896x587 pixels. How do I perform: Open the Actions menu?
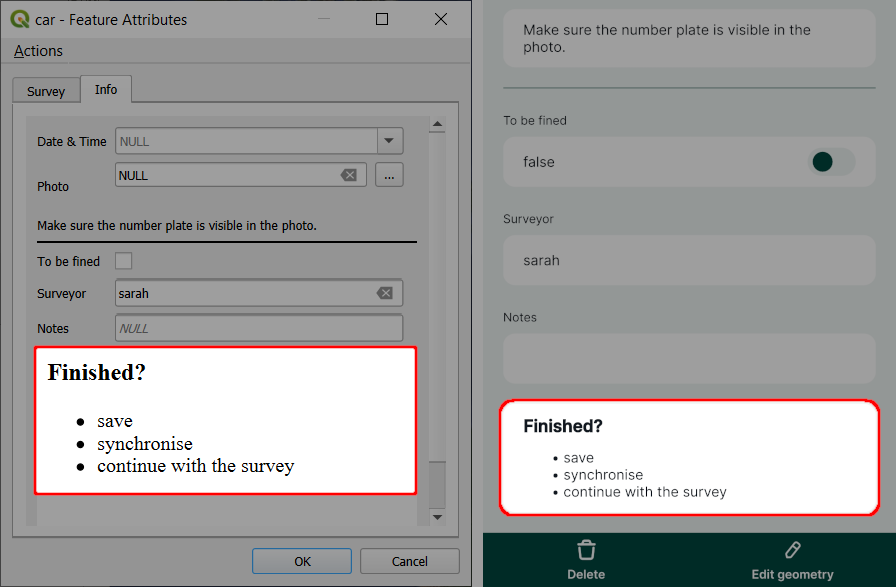tap(36, 50)
